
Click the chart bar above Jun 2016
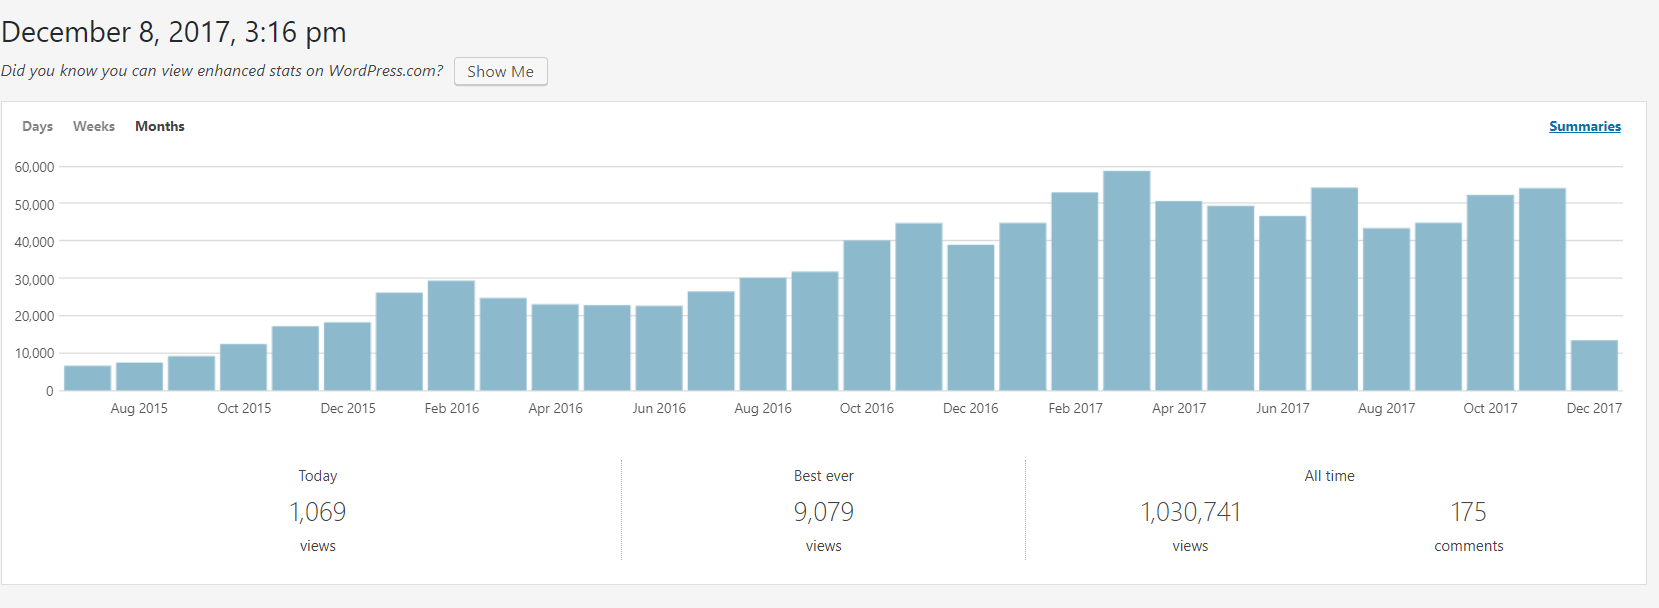659,348
